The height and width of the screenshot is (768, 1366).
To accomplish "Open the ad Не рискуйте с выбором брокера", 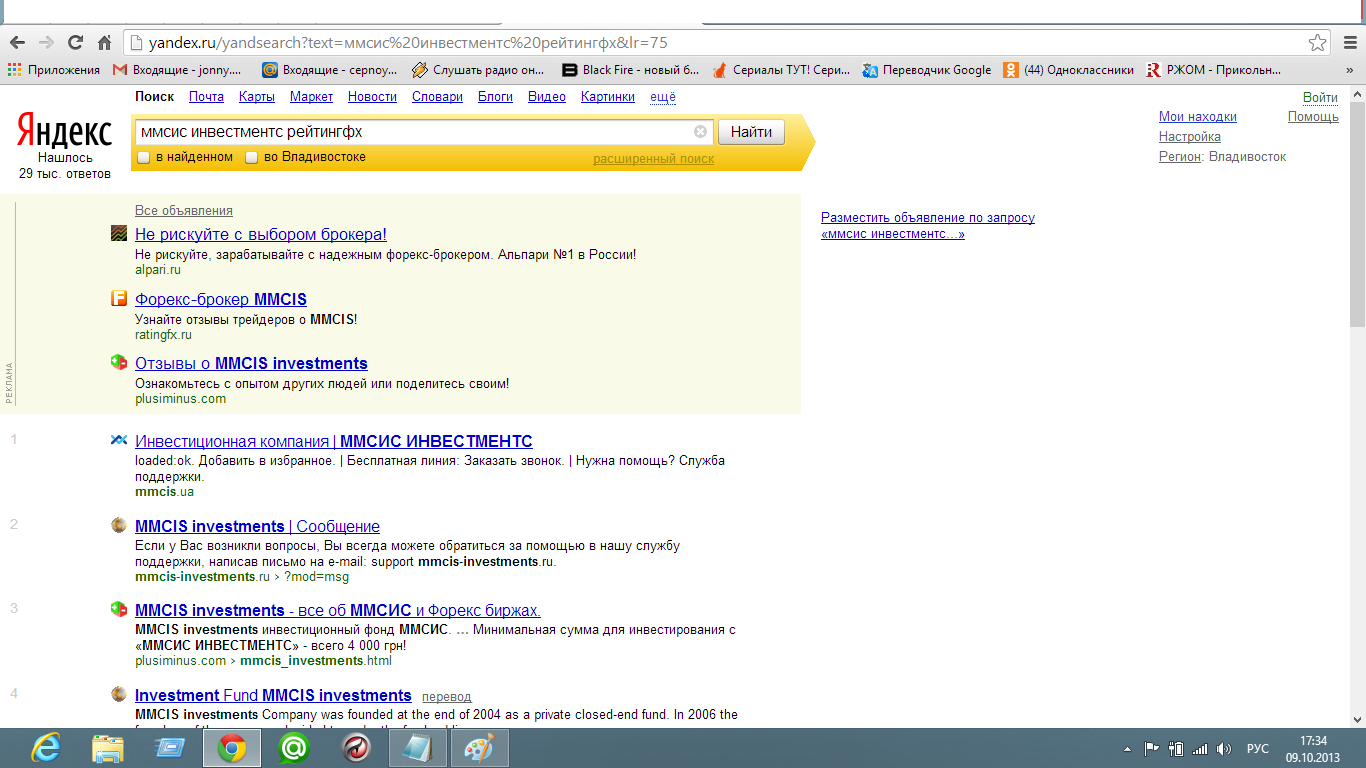I will coord(261,235).
